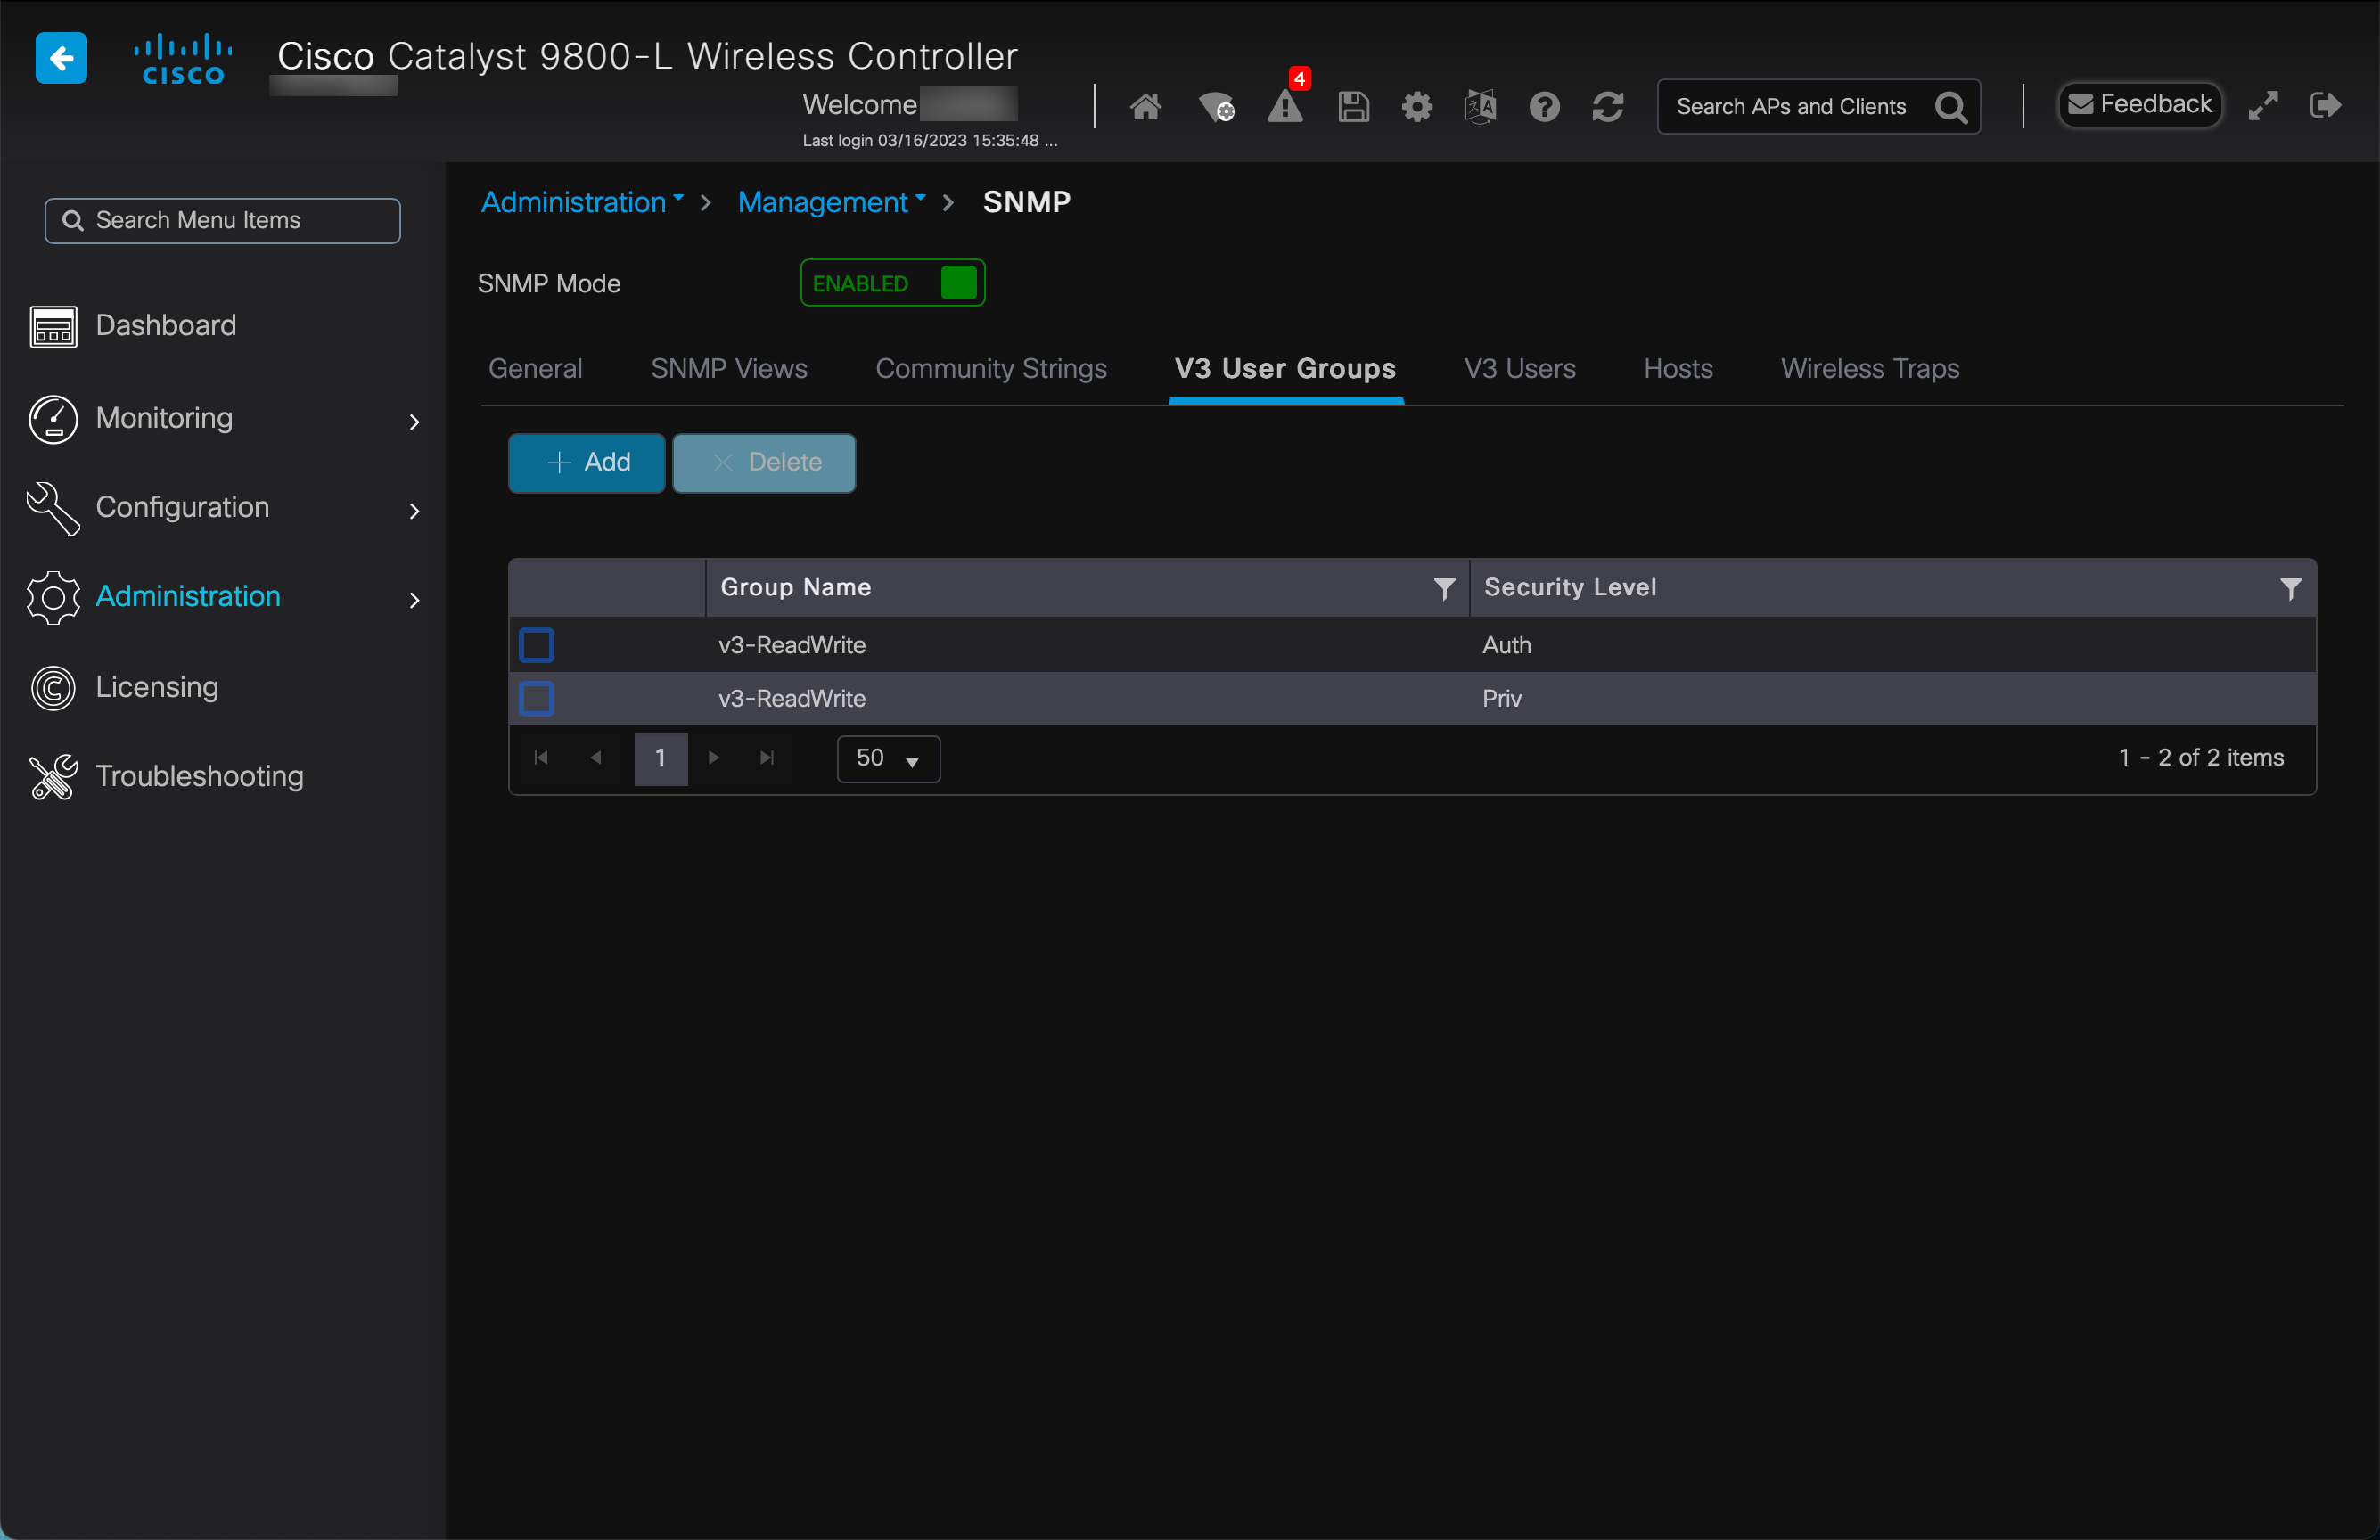Click the Delete button

tap(764, 463)
